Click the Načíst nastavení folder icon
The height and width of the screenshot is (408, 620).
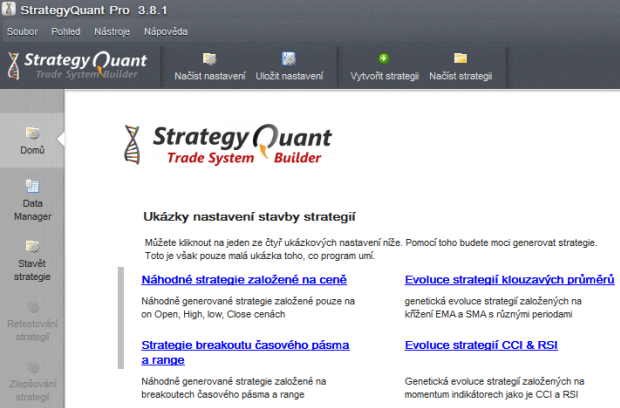point(209,59)
